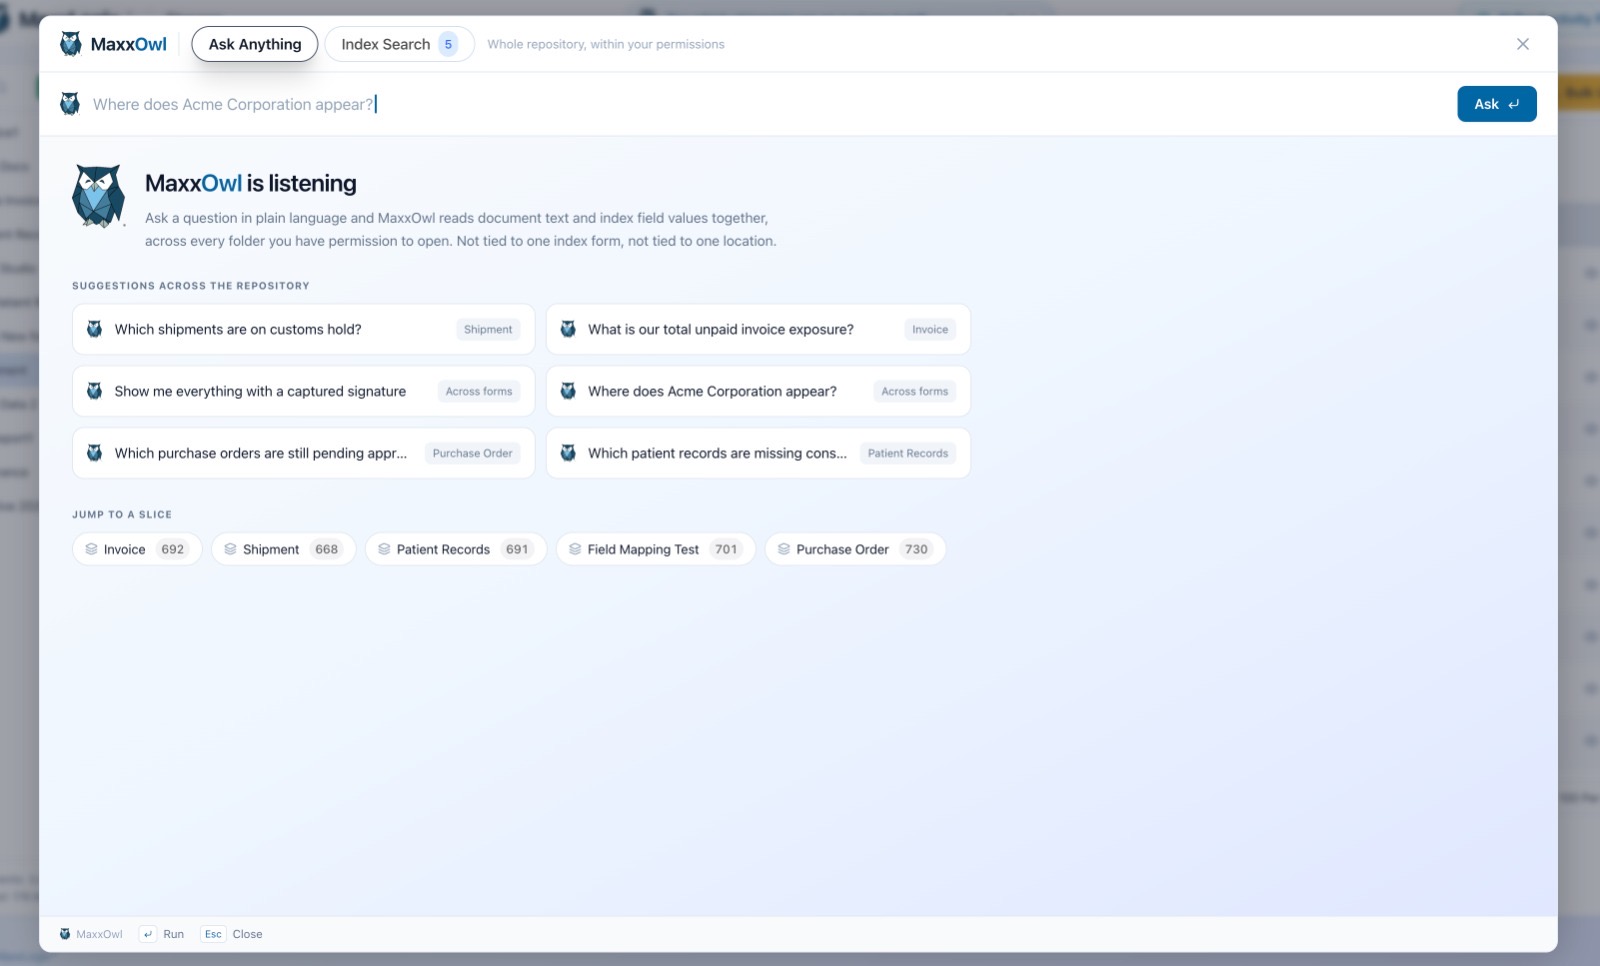Image resolution: width=1600 pixels, height=966 pixels.
Task: Click owl icon on unpaid invoice suggestion
Action: click(x=568, y=329)
